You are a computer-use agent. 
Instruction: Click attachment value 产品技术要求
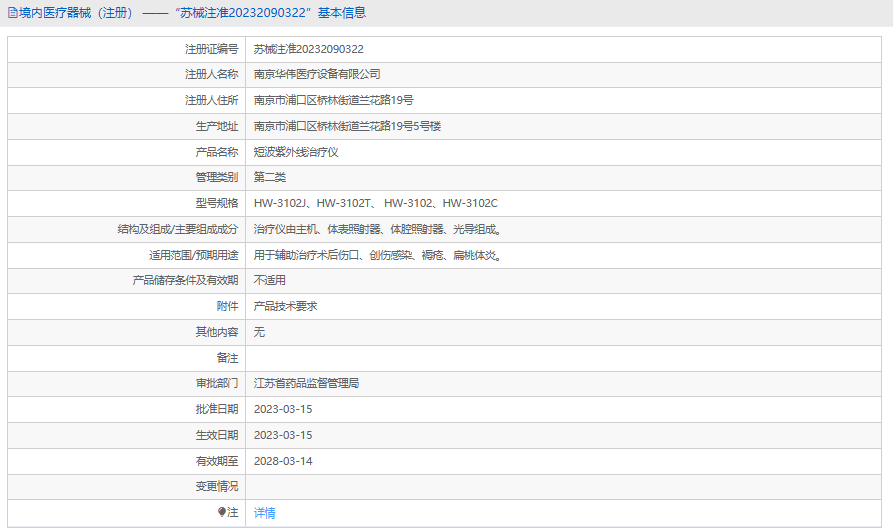click(285, 306)
